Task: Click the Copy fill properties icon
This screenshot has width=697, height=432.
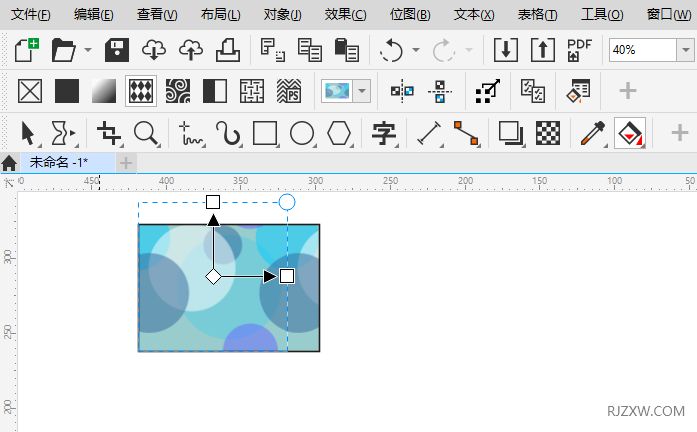Action: pyautogui.click(x=533, y=91)
